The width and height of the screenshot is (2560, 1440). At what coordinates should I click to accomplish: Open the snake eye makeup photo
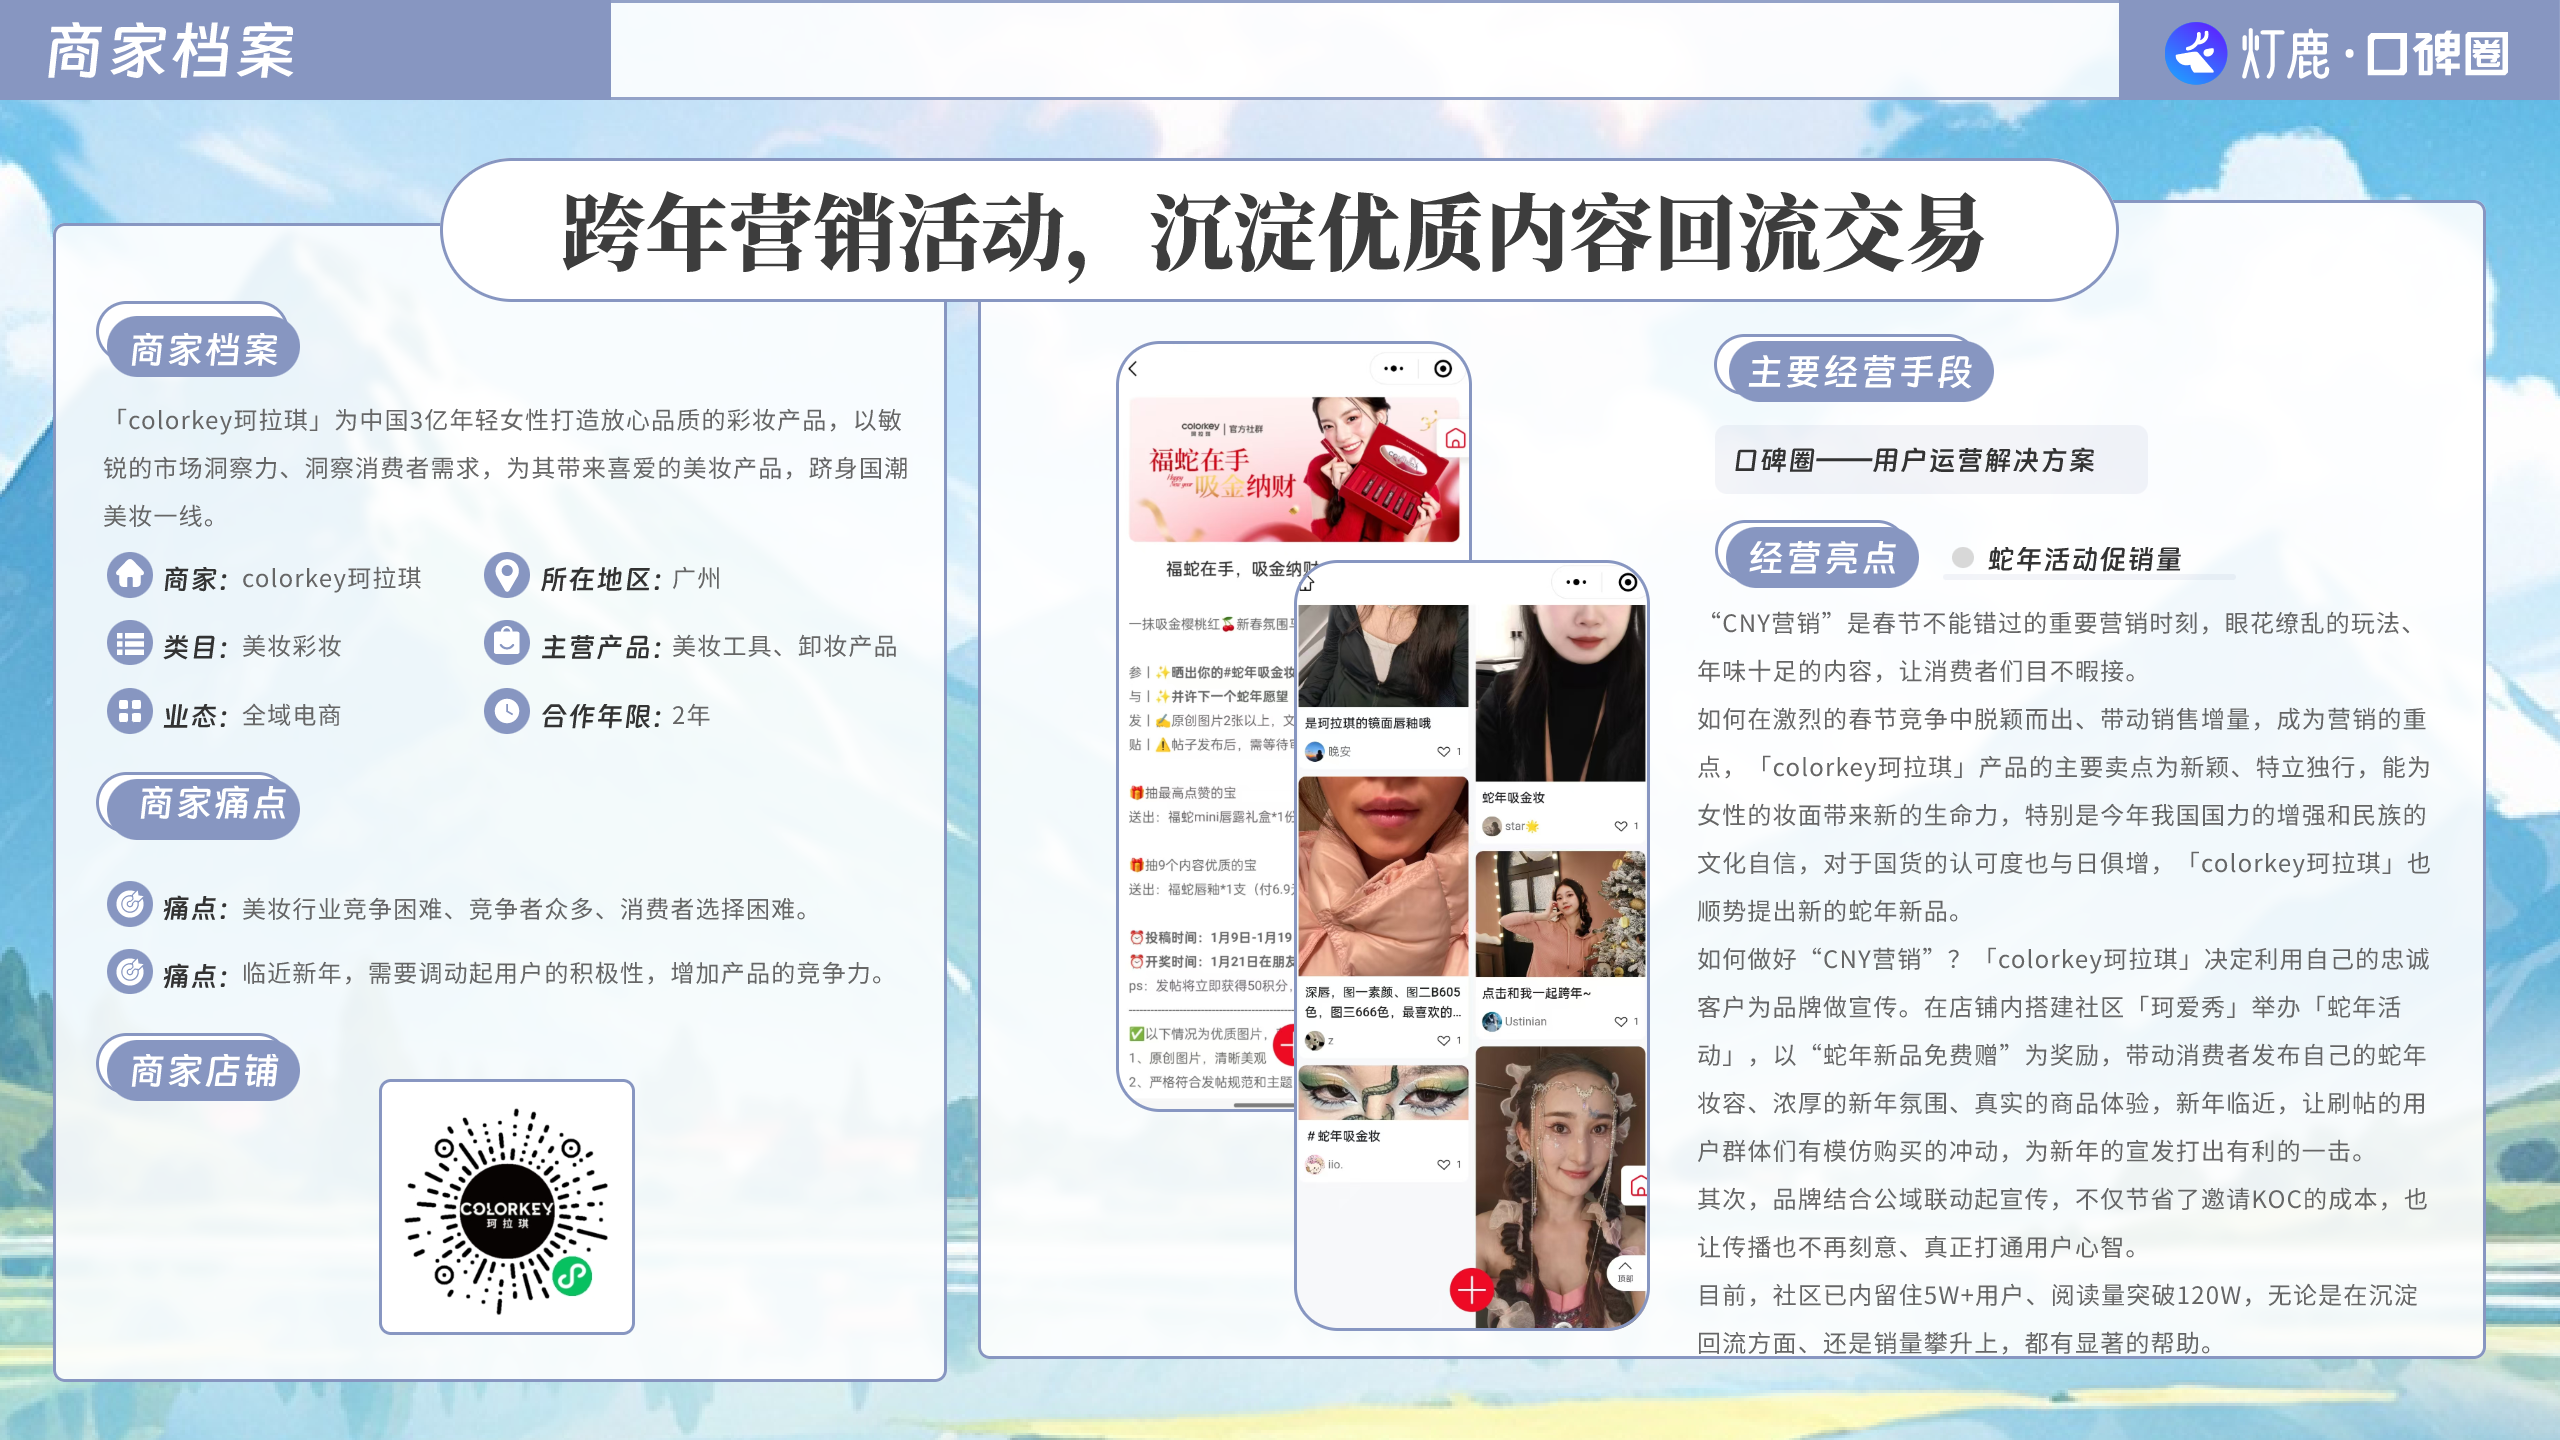1384,1093
